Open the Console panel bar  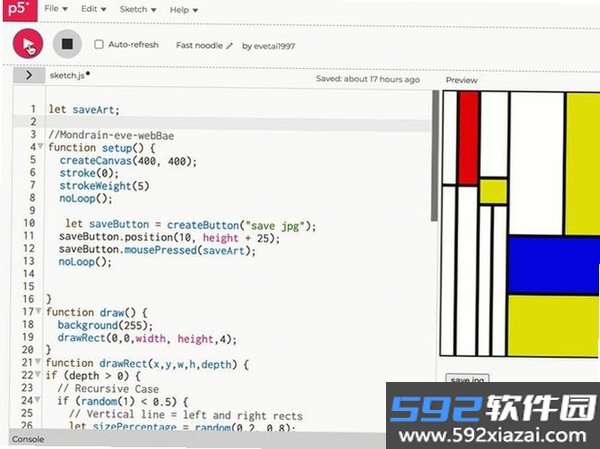tap(197, 439)
